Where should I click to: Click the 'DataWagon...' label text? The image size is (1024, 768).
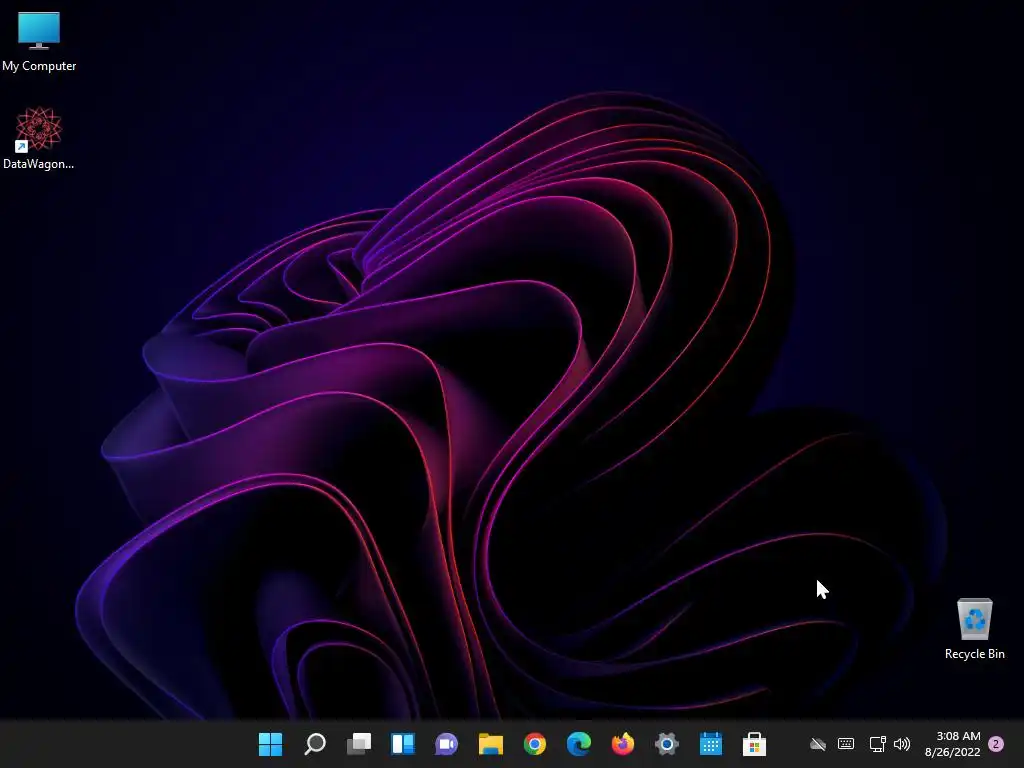coord(39,164)
